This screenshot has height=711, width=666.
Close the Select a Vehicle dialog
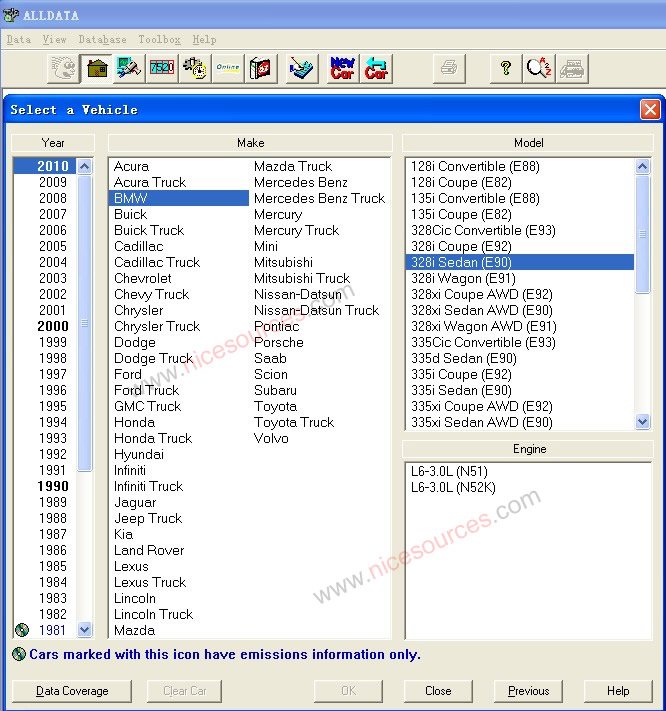click(x=650, y=109)
